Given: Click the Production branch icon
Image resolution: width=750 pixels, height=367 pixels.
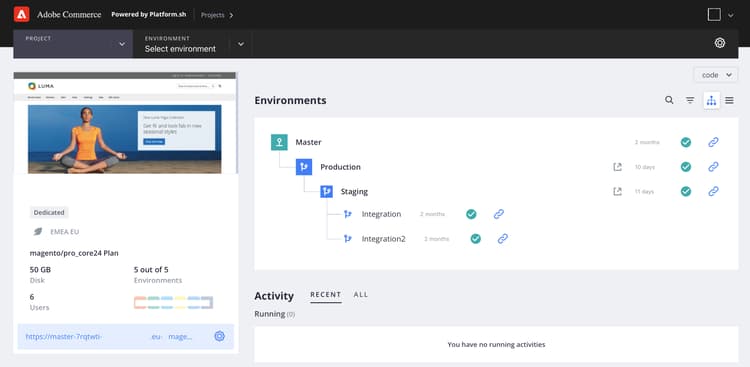Looking at the screenshot, I should (304, 167).
